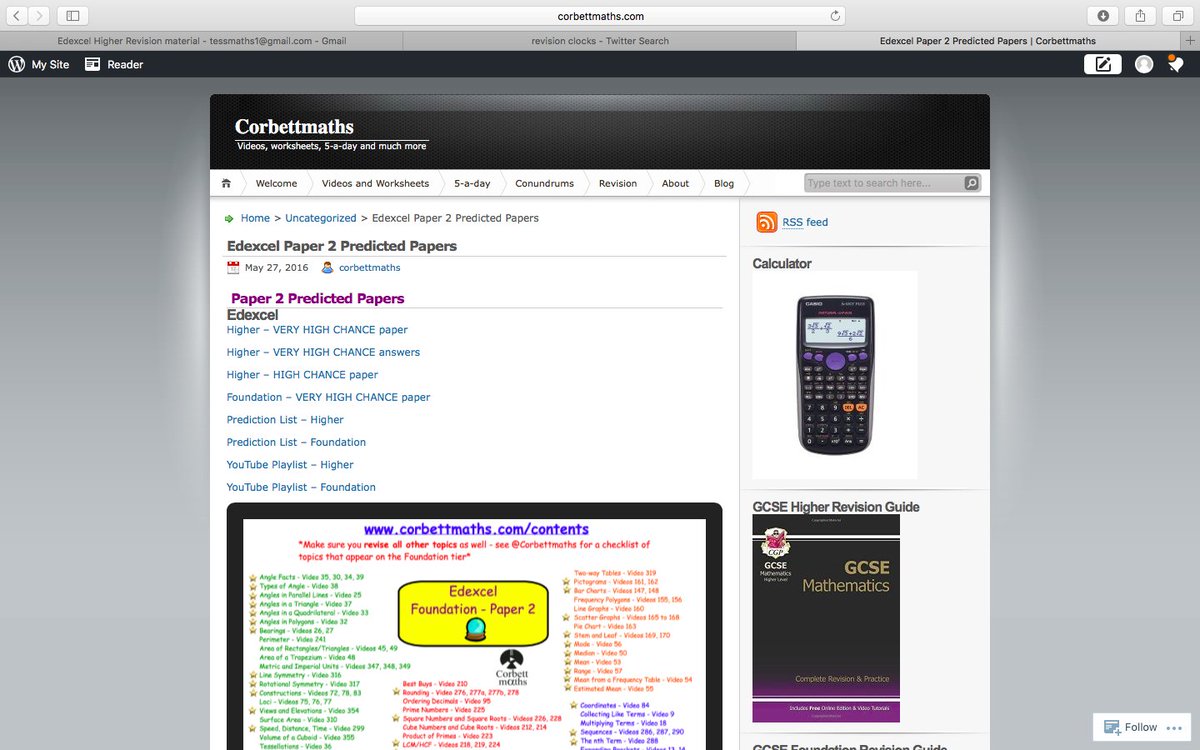The image size is (1200, 750).
Task: Click the author person icon
Action: pos(327,268)
